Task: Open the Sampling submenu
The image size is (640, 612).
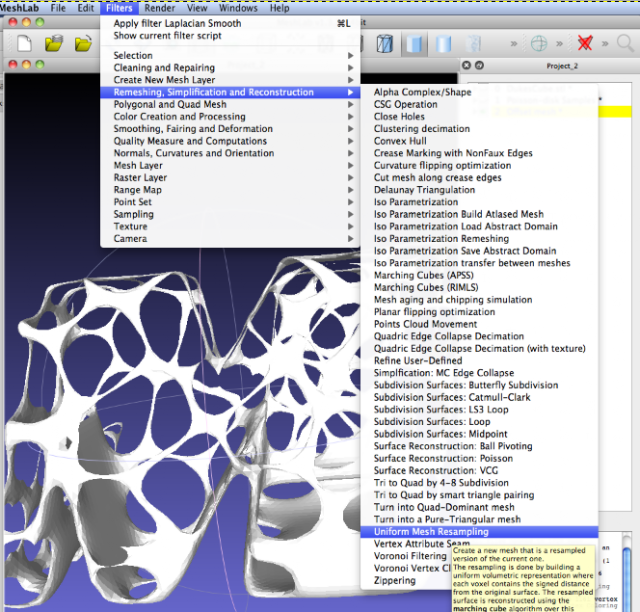Action: (230, 214)
